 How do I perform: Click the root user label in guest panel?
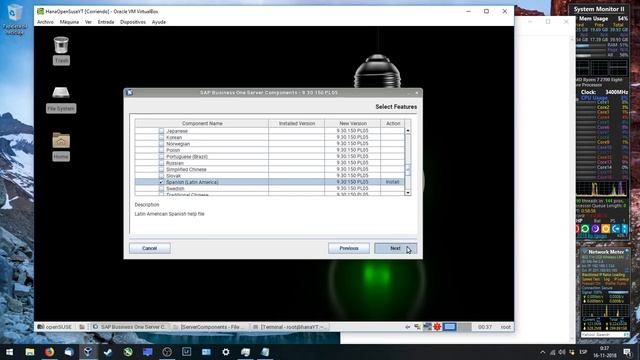[x=506, y=327]
